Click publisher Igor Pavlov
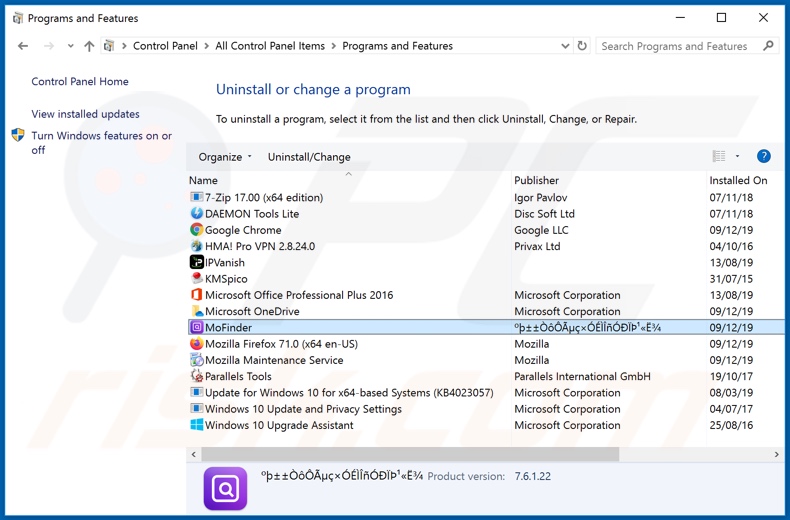Screen dimensions: 790x520 click(540, 198)
